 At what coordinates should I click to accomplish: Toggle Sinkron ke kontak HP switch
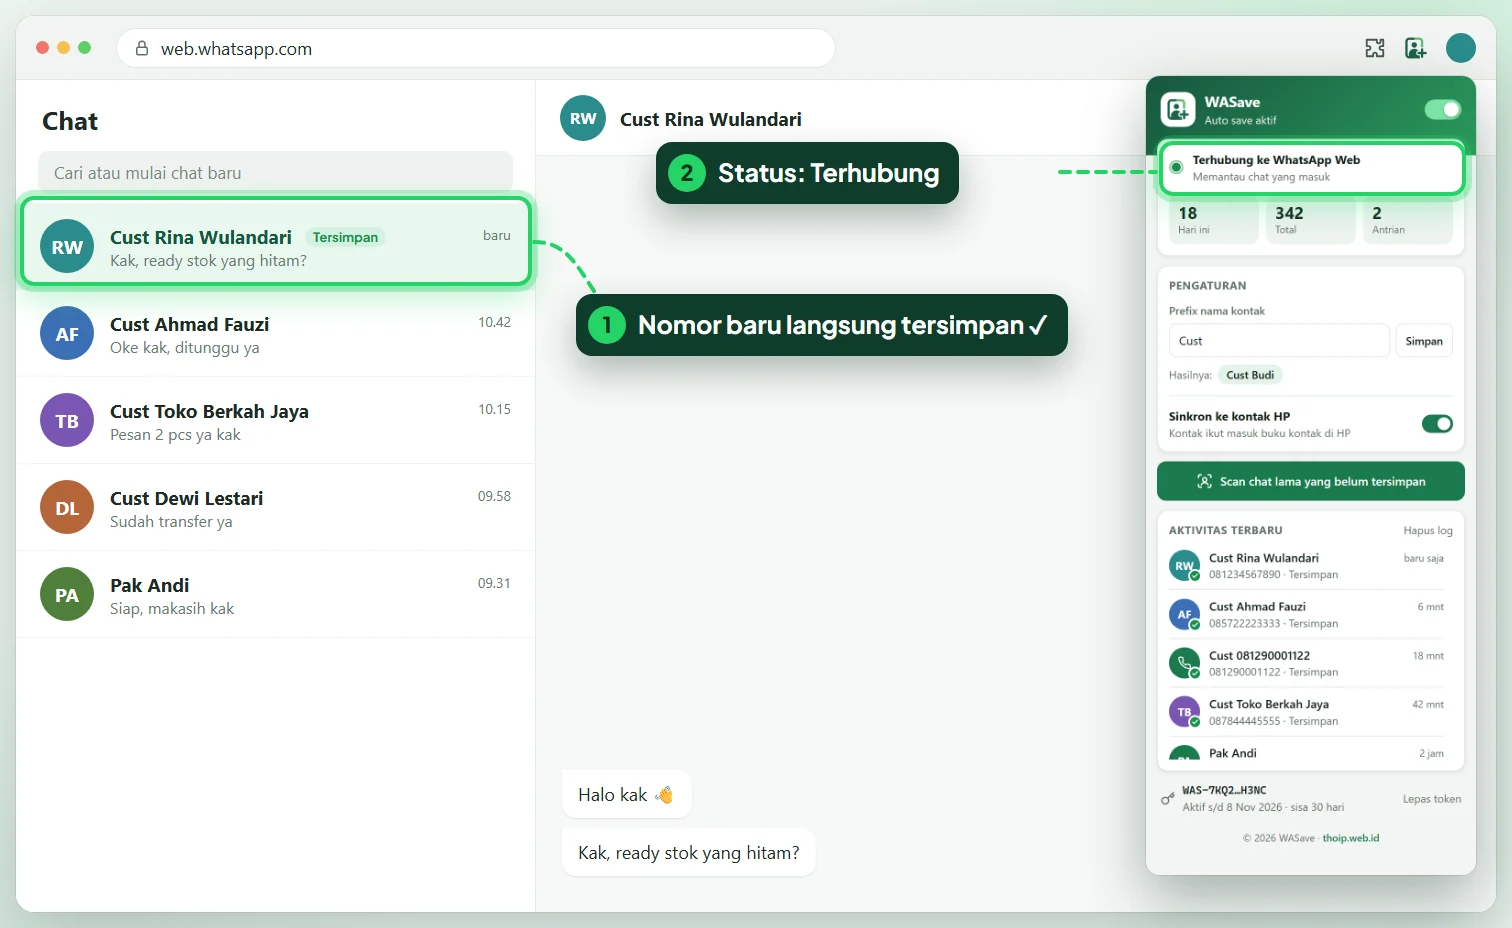pyautogui.click(x=1437, y=424)
